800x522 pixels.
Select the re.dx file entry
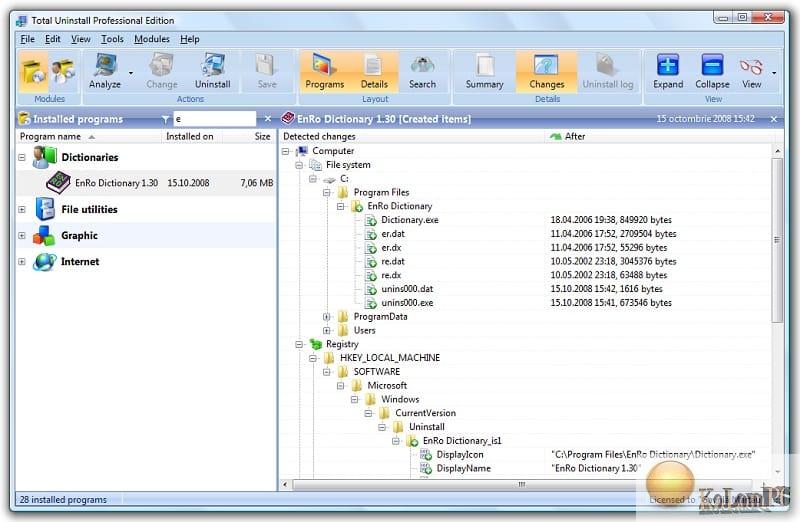coord(391,275)
